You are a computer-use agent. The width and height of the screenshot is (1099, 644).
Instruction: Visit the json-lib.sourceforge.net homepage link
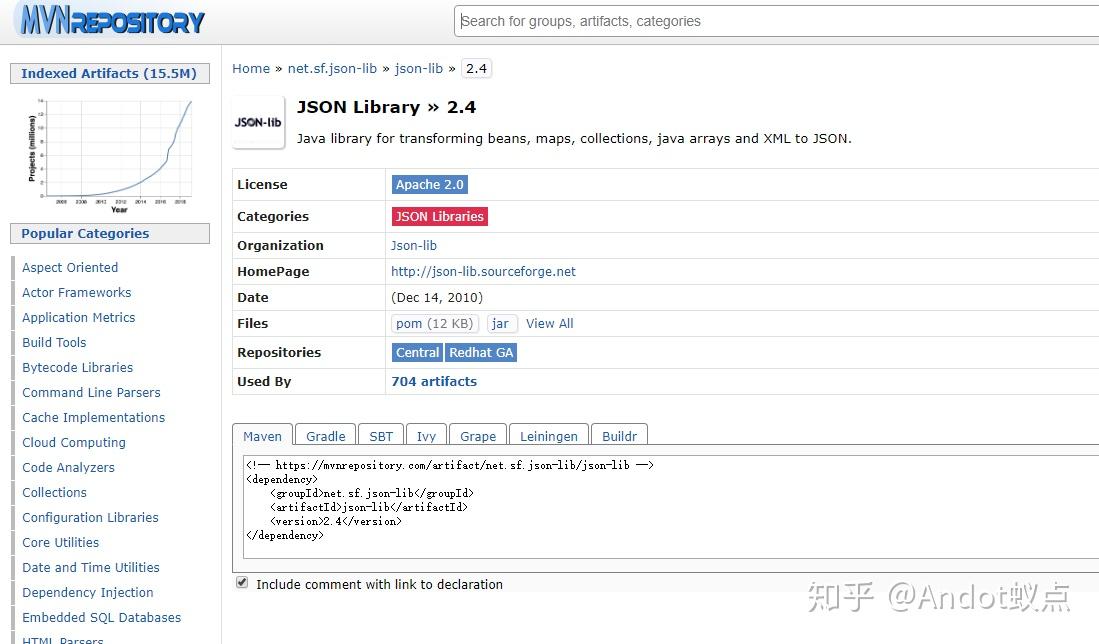coord(483,271)
